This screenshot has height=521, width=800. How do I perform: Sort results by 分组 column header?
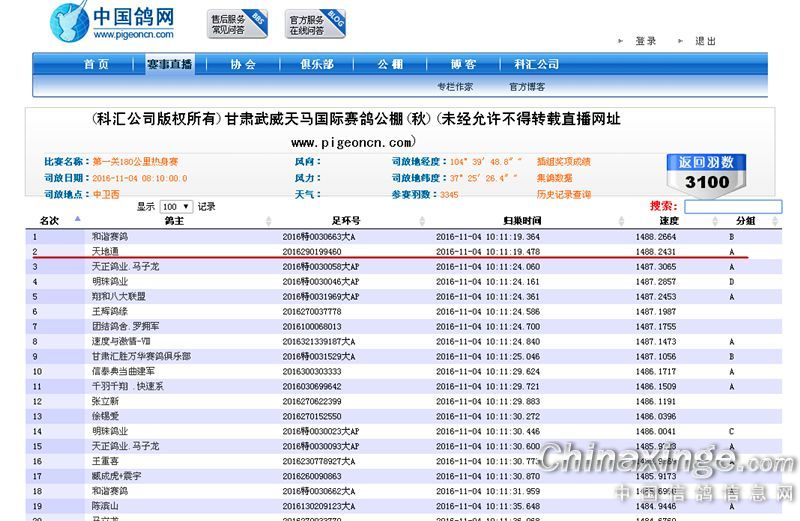[746, 220]
